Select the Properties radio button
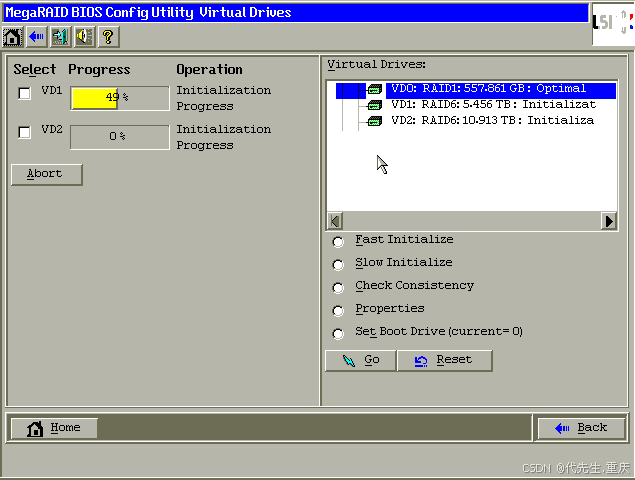This screenshot has height=480, width=635. pos(338,311)
